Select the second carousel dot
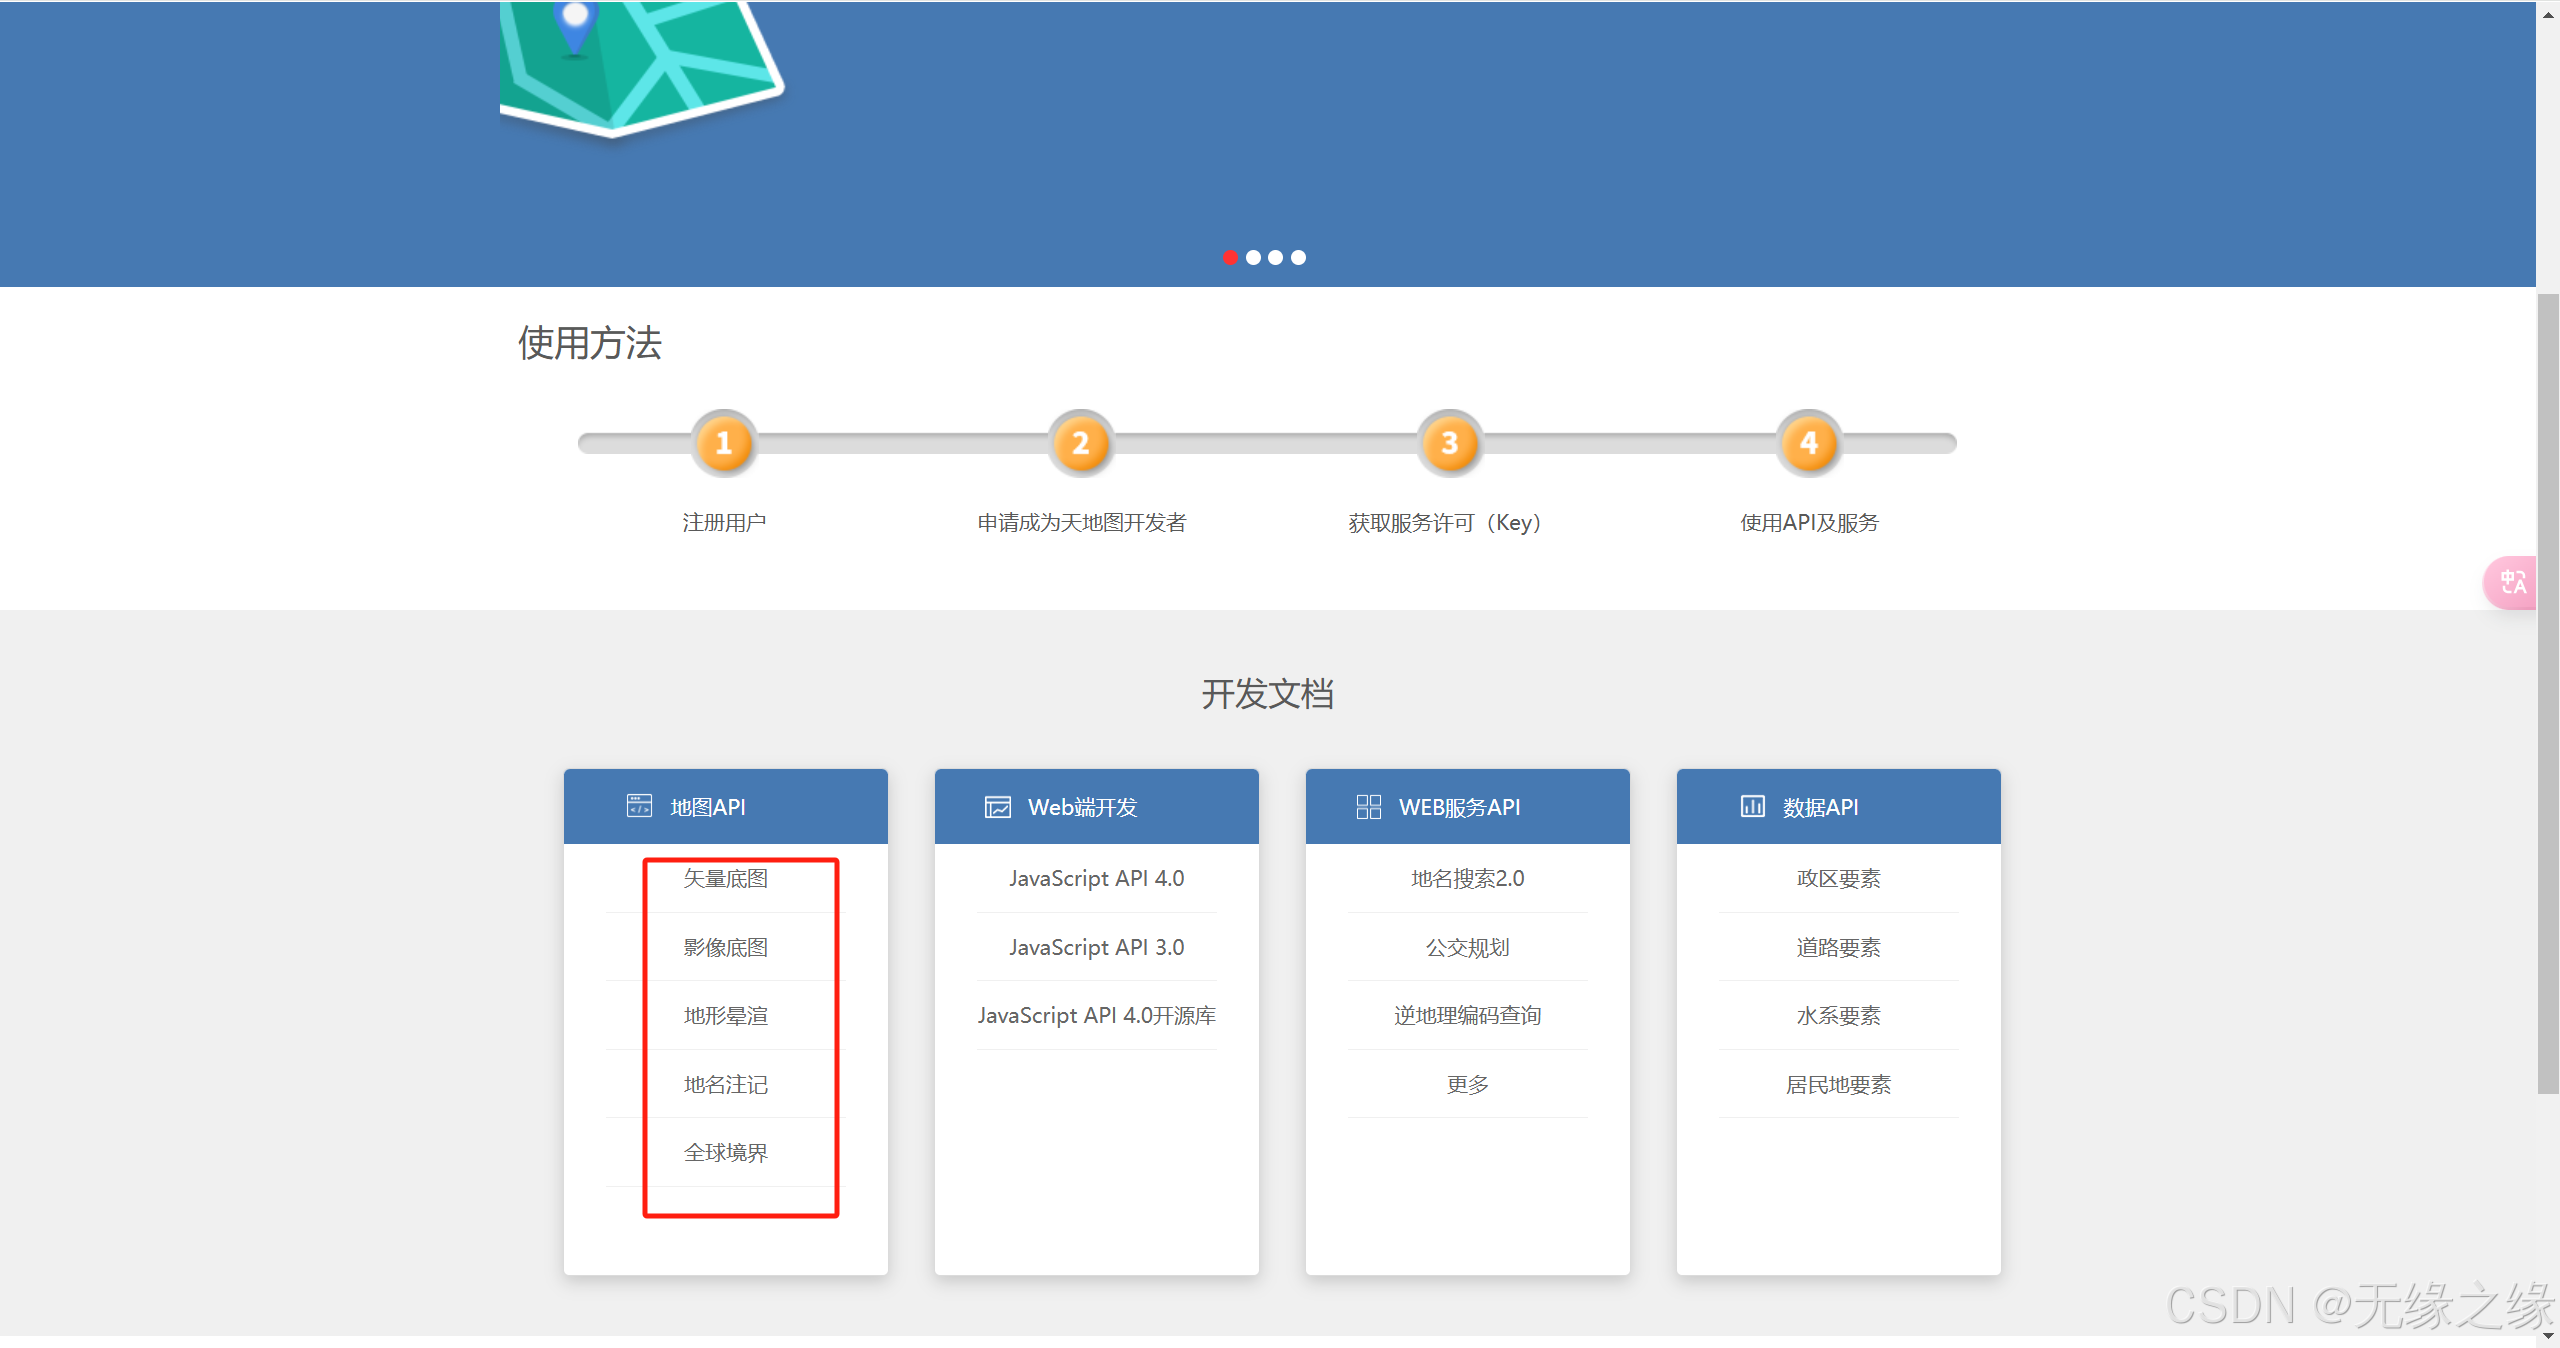2560x1348 pixels. 1253,258
